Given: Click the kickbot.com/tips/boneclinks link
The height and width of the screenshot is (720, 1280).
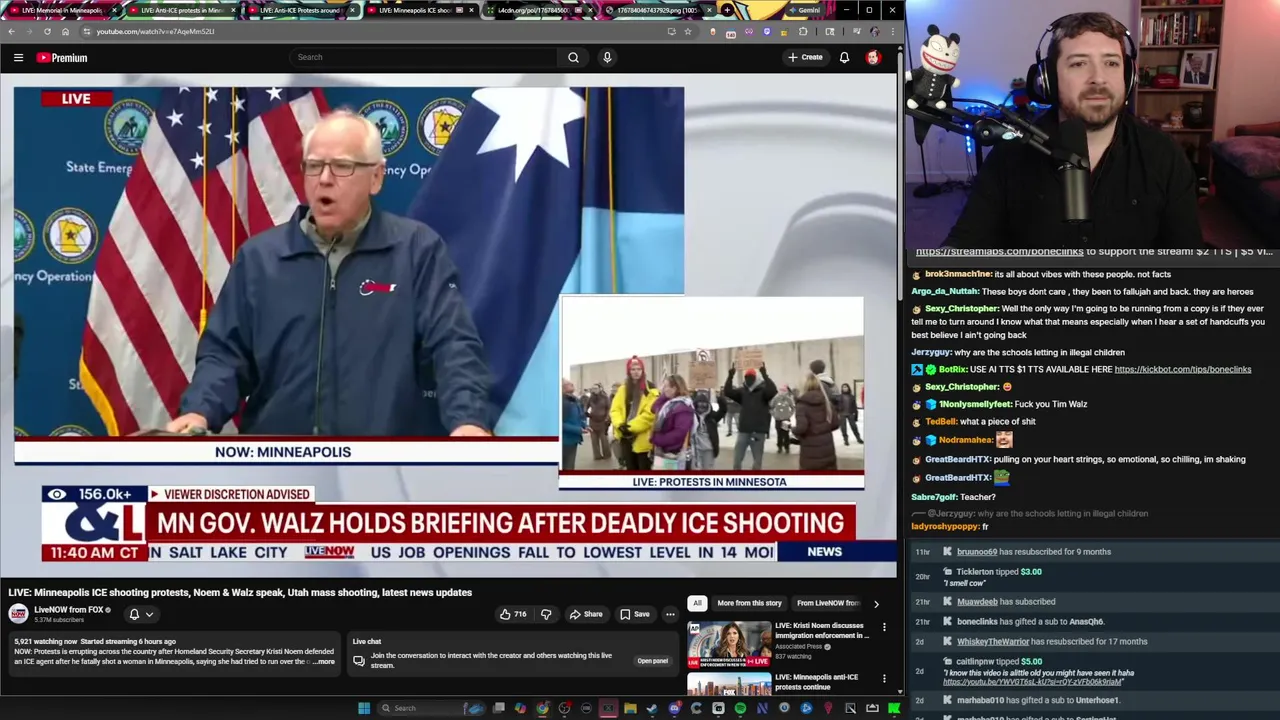Looking at the screenshot, I should click(1182, 369).
